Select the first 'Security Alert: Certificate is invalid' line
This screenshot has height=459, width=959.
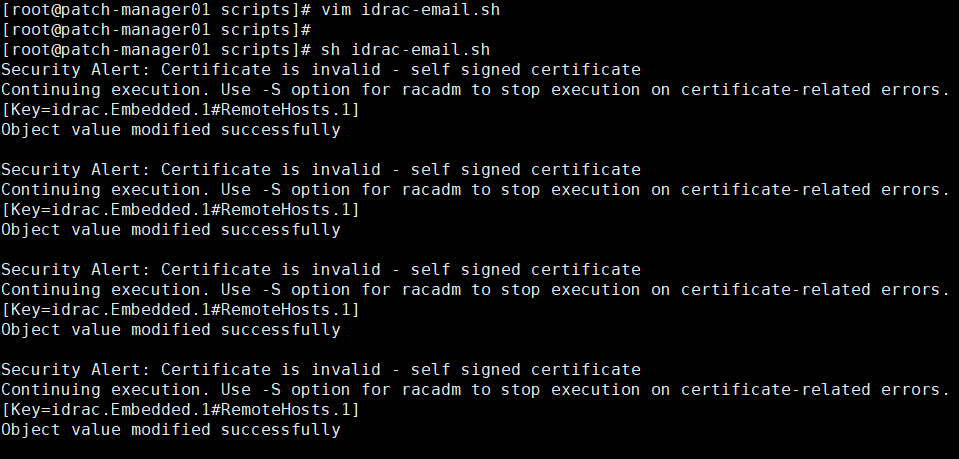pyautogui.click(x=321, y=70)
